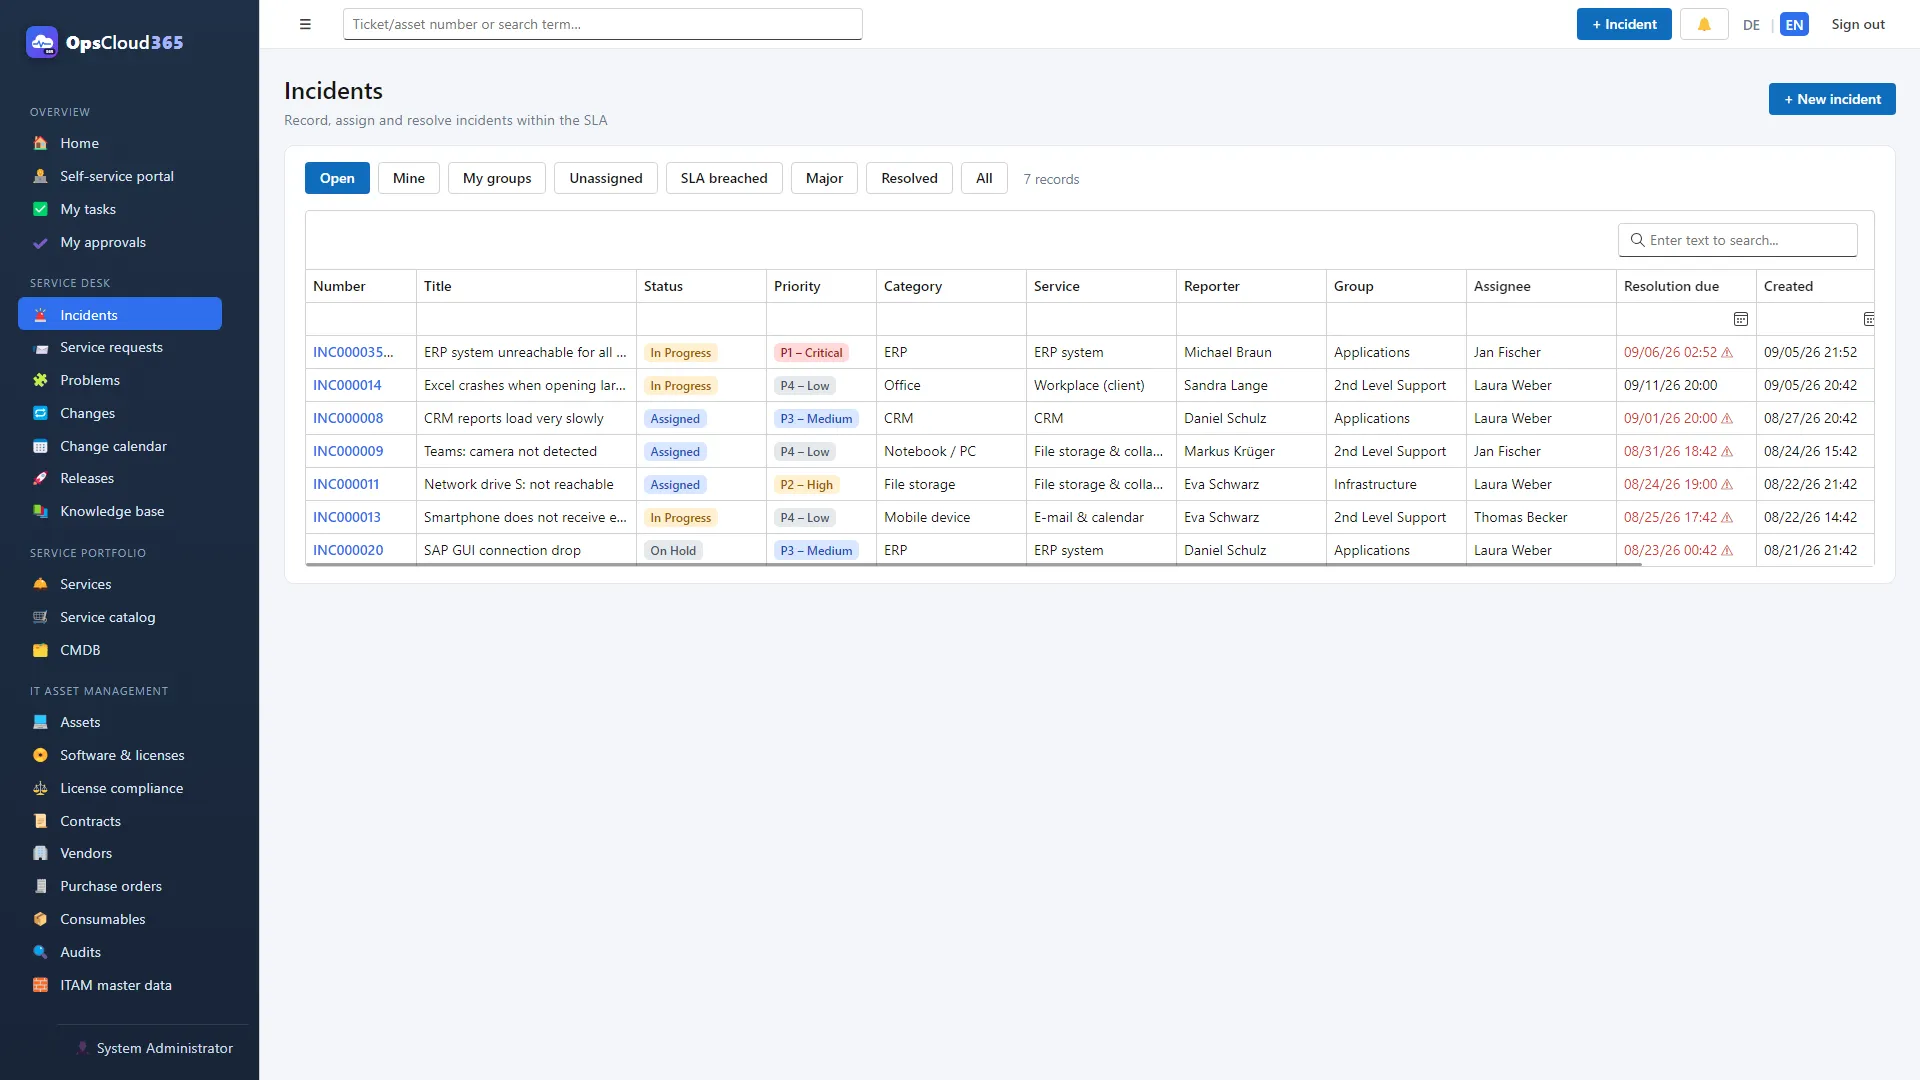Open Resolution due date filter calendar

click(x=1740, y=319)
